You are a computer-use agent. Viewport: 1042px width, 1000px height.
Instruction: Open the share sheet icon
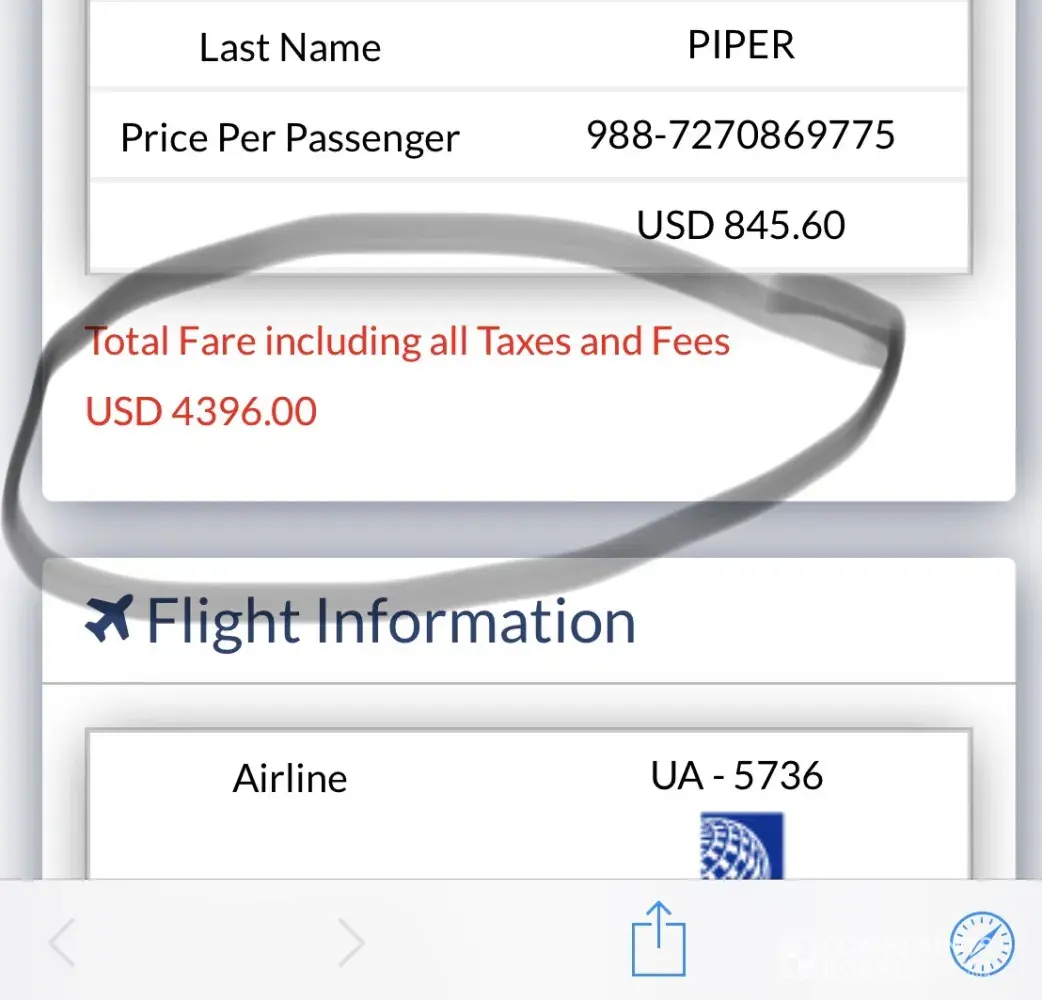658,939
